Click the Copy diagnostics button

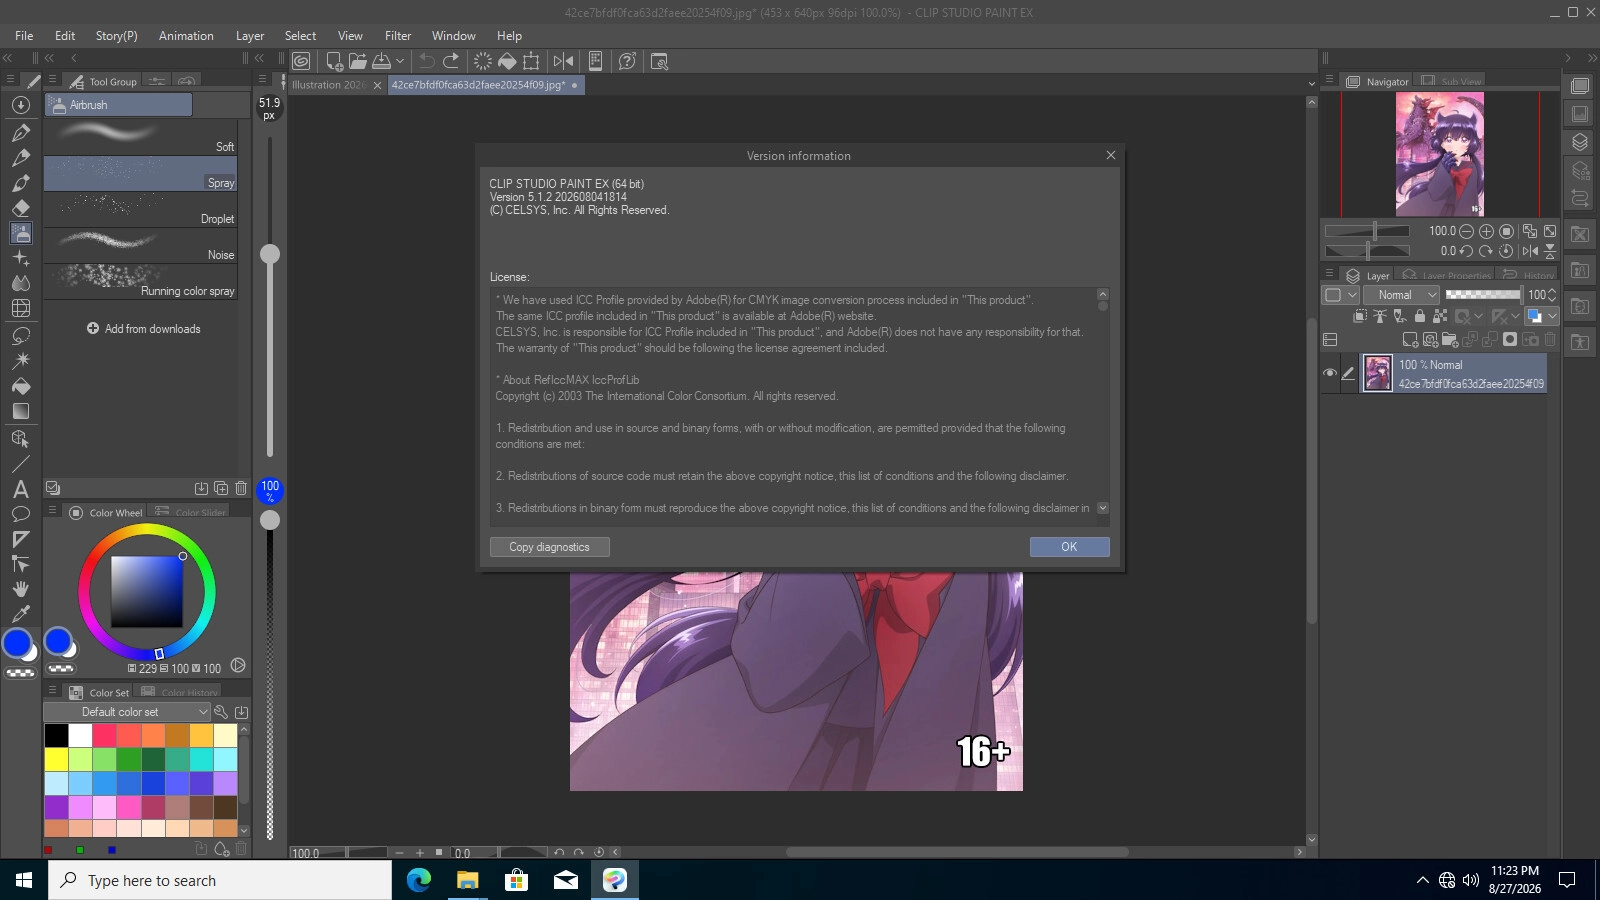click(x=549, y=547)
